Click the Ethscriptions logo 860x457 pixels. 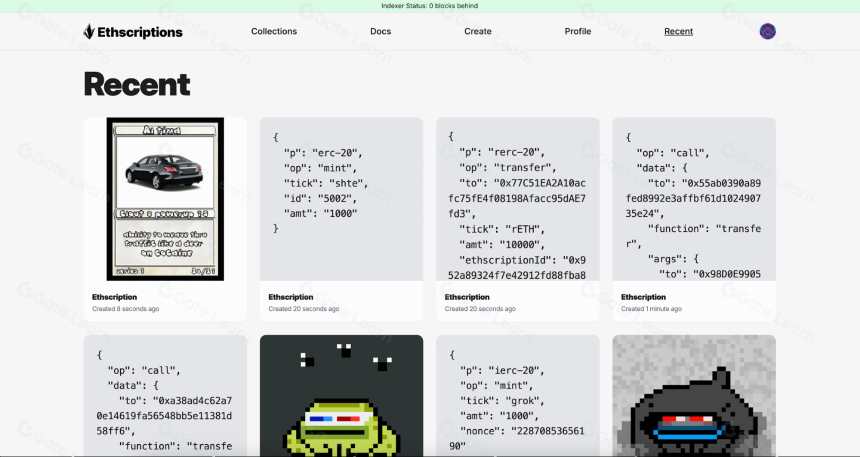(x=133, y=32)
